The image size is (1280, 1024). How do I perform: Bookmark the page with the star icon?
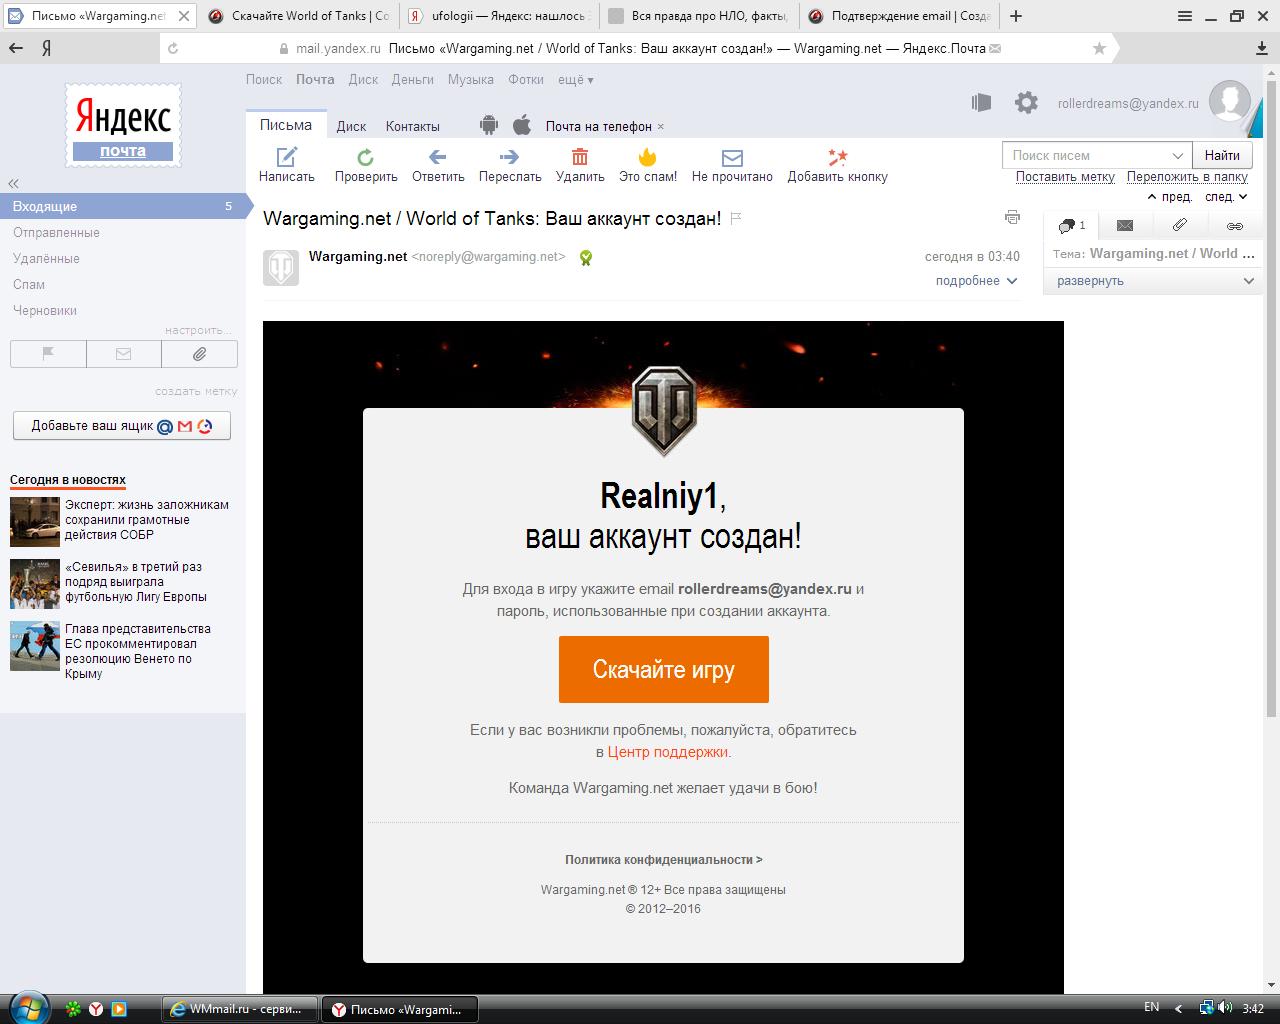(x=1100, y=48)
